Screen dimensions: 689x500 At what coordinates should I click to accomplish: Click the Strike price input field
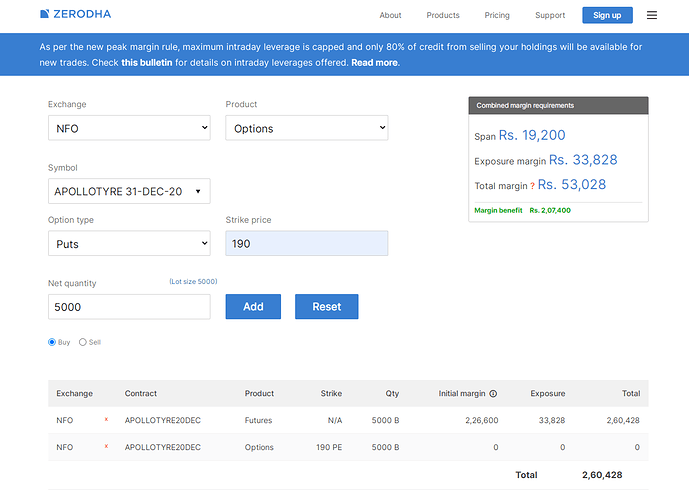click(307, 243)
